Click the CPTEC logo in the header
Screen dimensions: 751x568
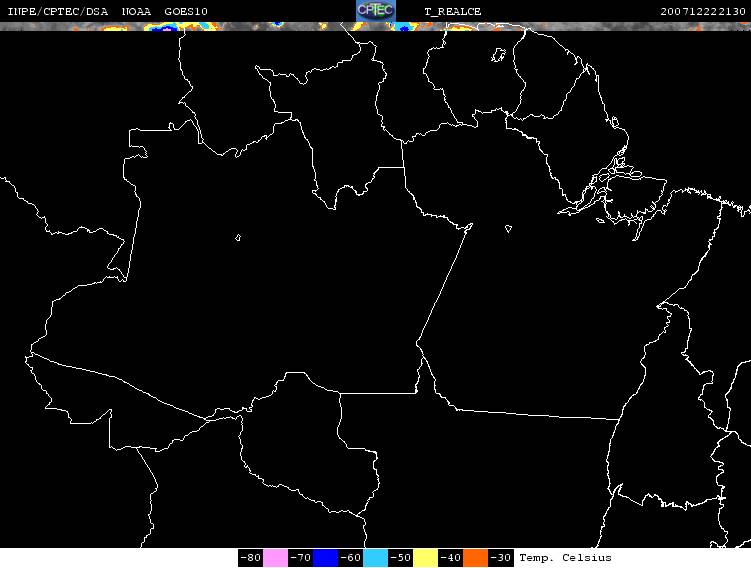coord(376,11)
